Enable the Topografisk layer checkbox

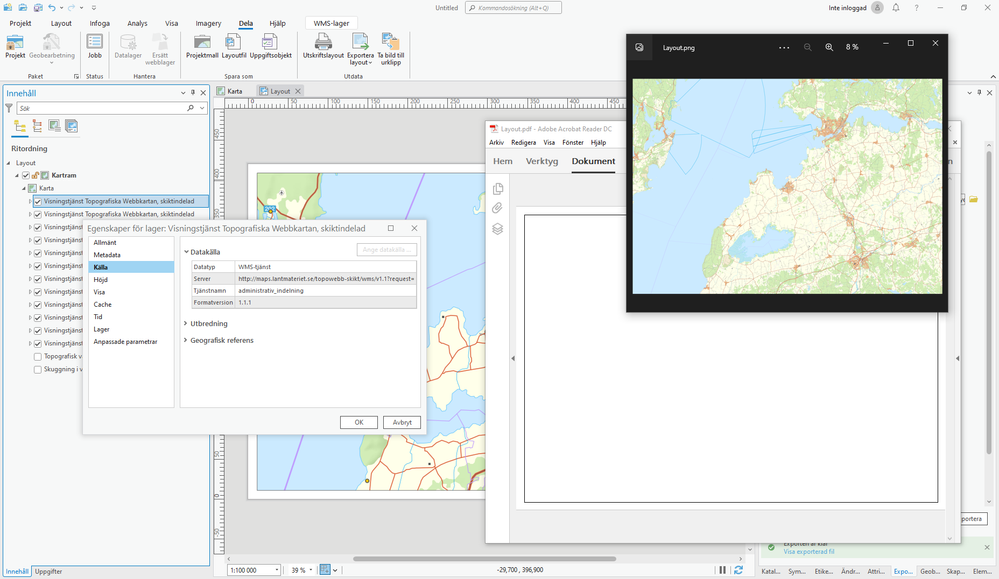pyautogui.click(x=38, y=356)
